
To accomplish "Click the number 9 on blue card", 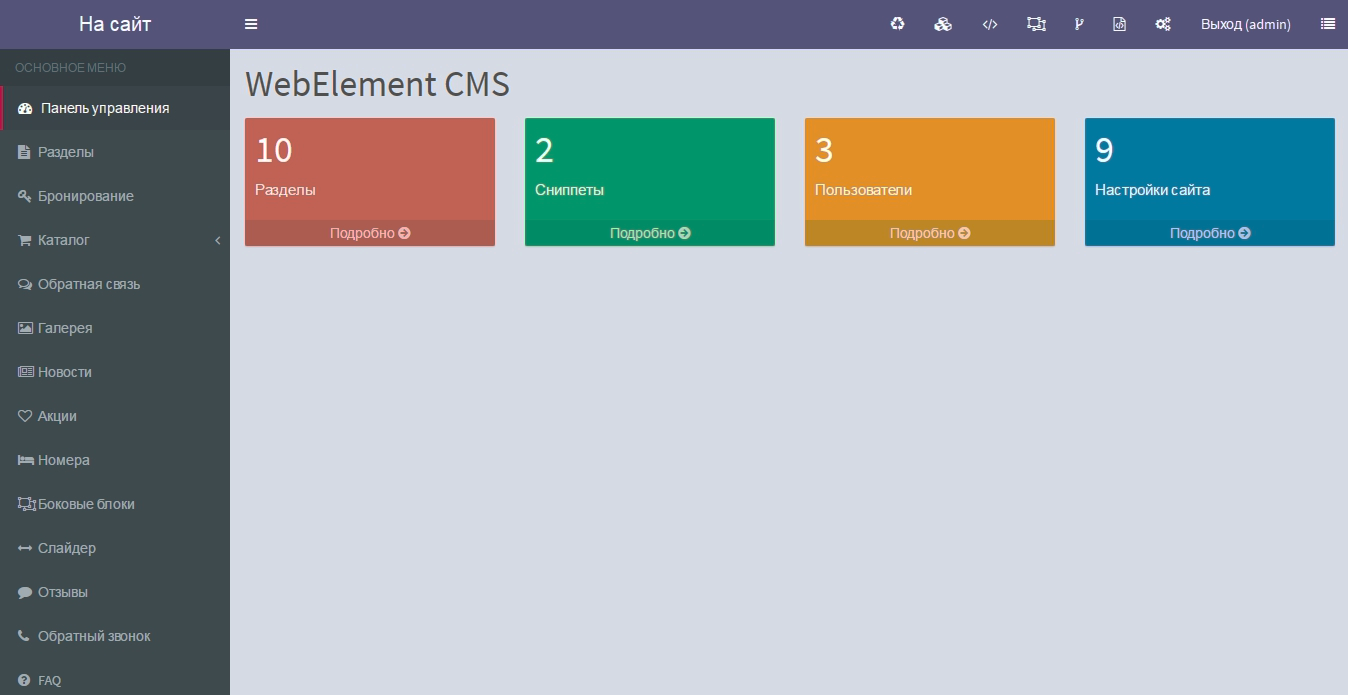I will tap(1104, 150).
